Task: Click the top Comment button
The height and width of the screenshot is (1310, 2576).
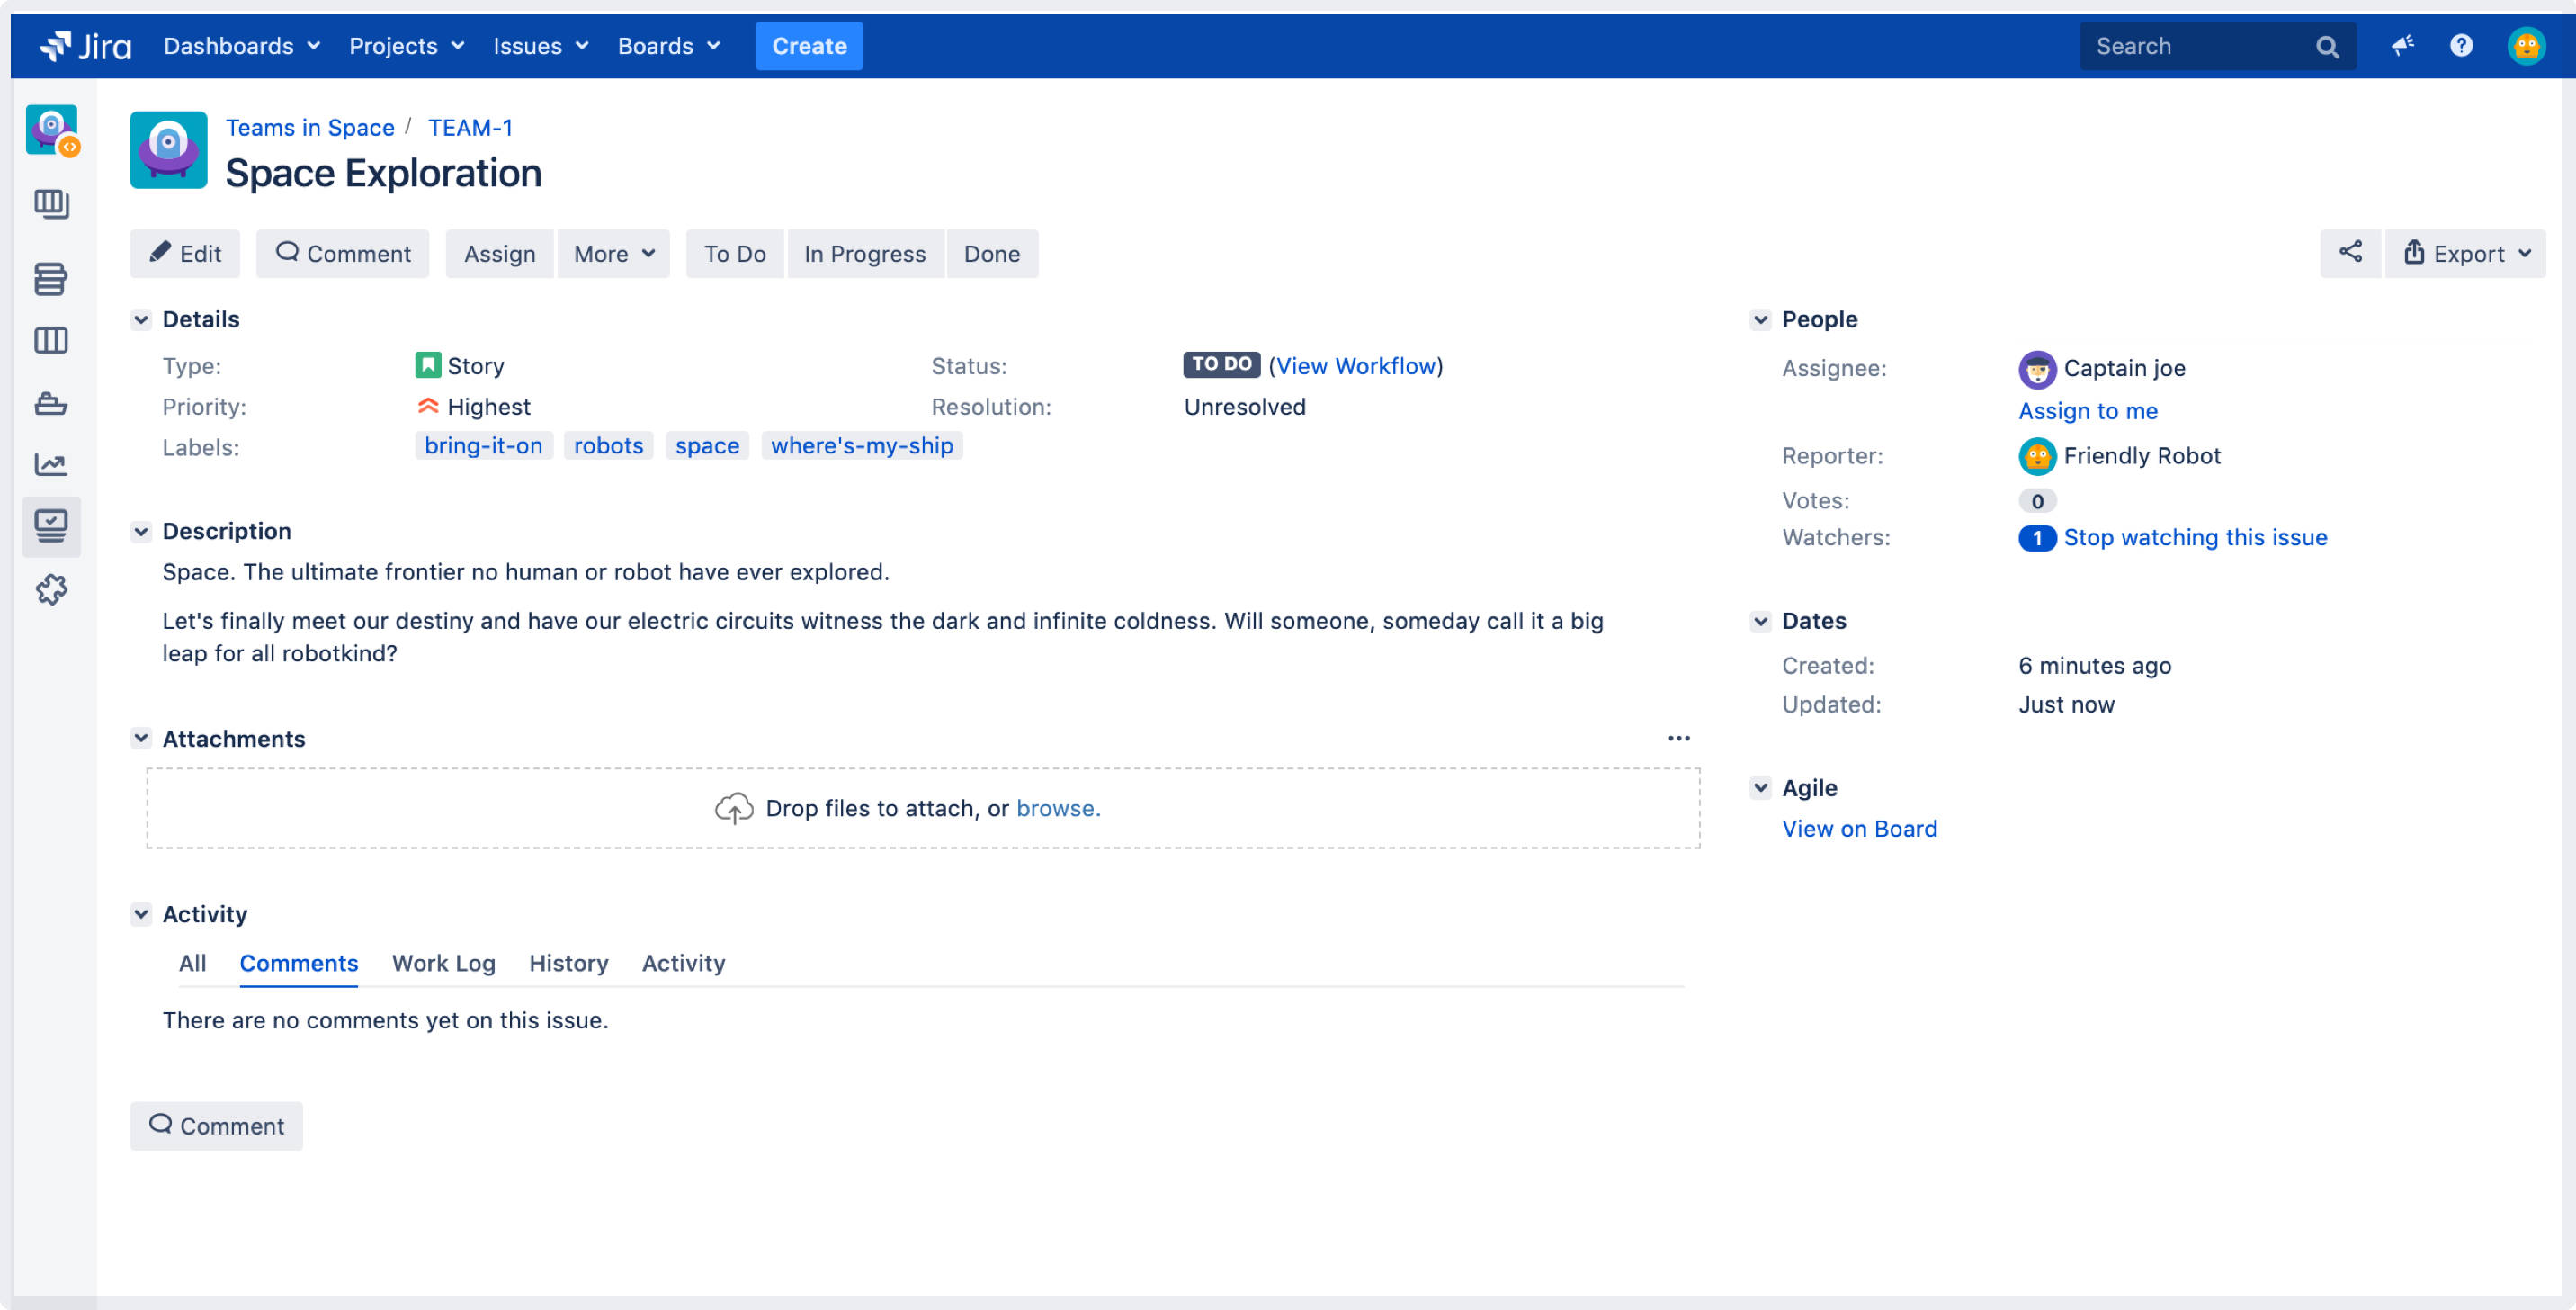Action: [x=343, y=254]
